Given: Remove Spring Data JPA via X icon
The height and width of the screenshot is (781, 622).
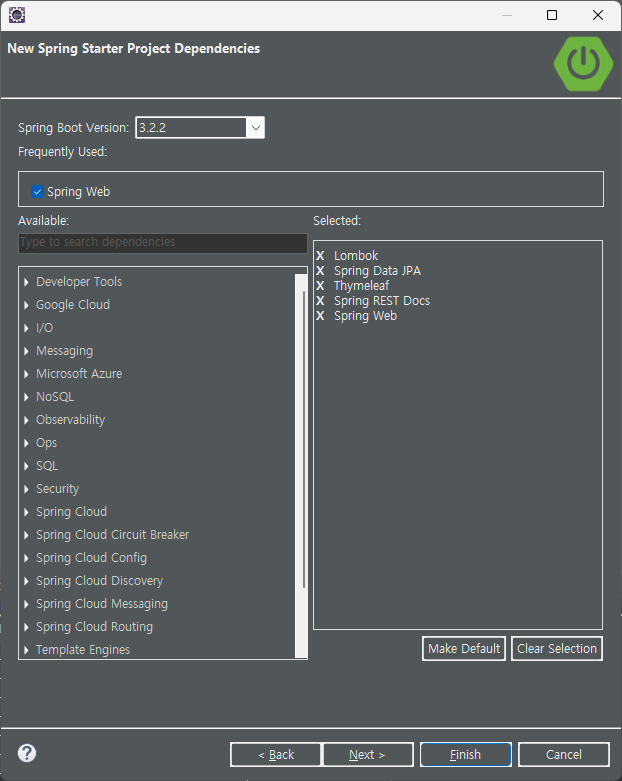Looking at the screenshot, I should (320, 270).
